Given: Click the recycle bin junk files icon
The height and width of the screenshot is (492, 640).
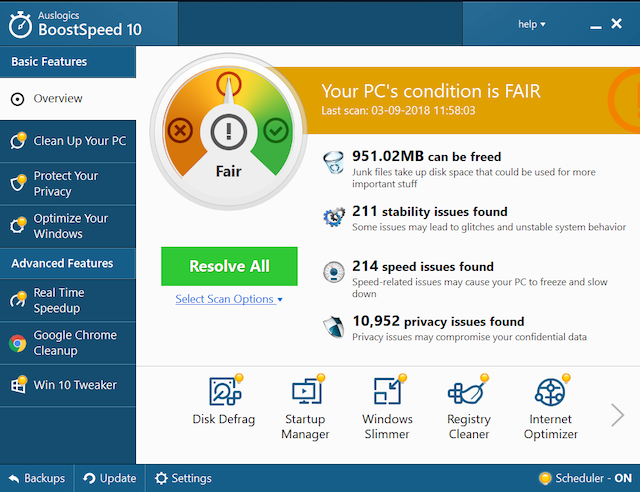Looking at the screenshot, I should (x=334, y=163).
